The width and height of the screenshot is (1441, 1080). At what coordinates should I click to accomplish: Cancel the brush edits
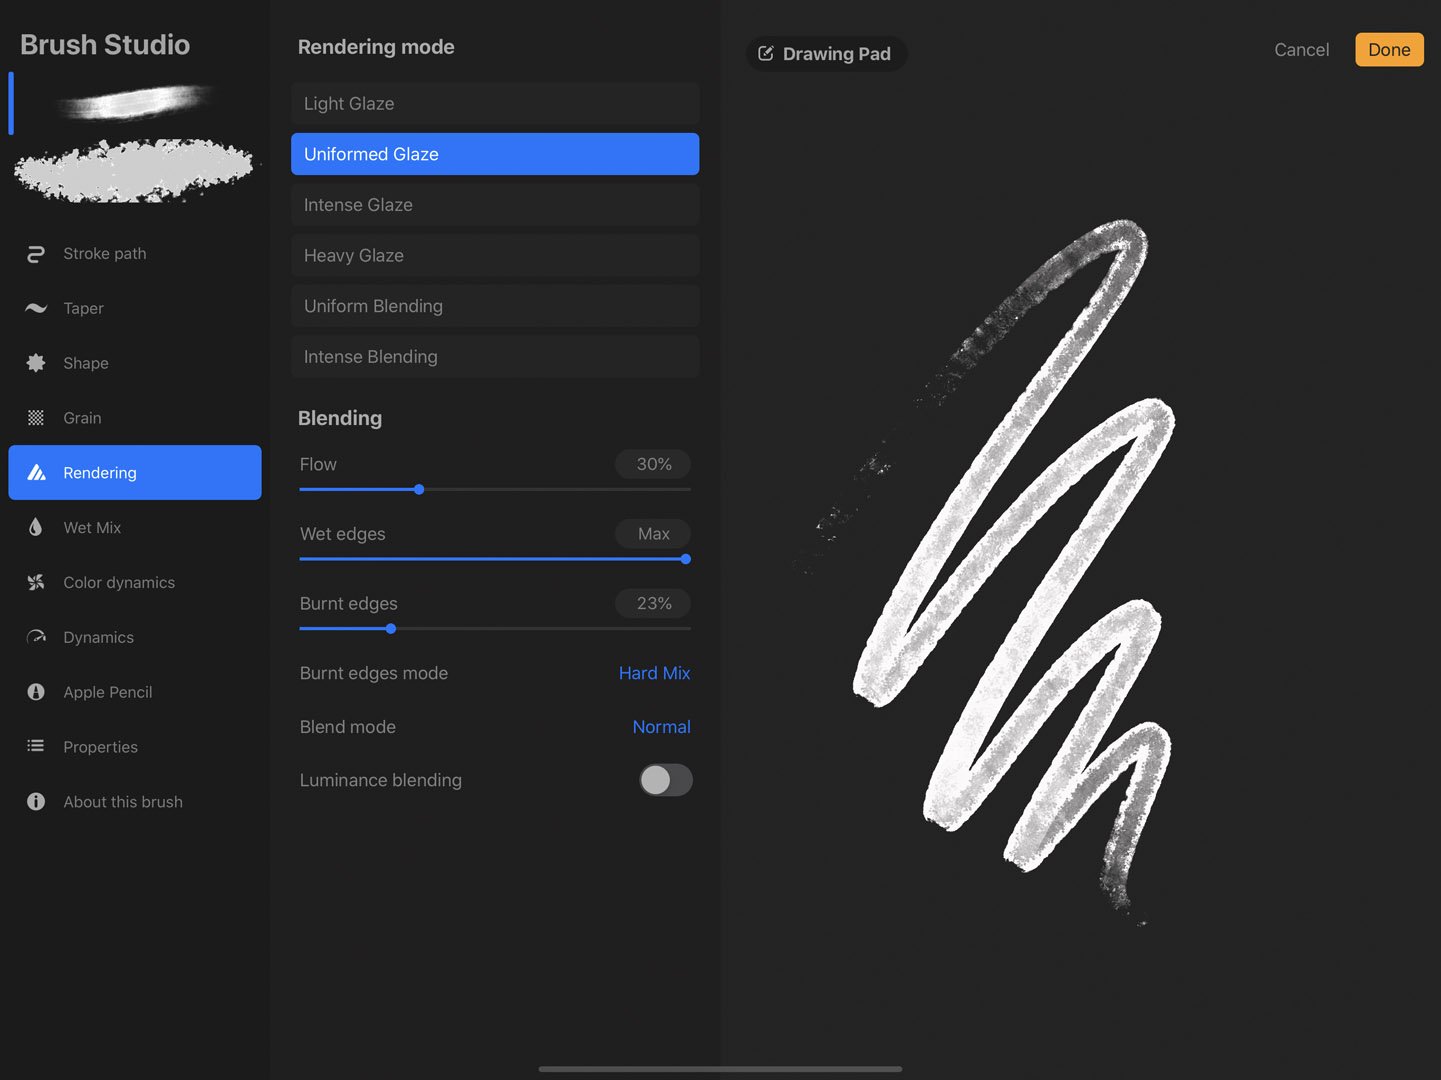[1301, 49]
